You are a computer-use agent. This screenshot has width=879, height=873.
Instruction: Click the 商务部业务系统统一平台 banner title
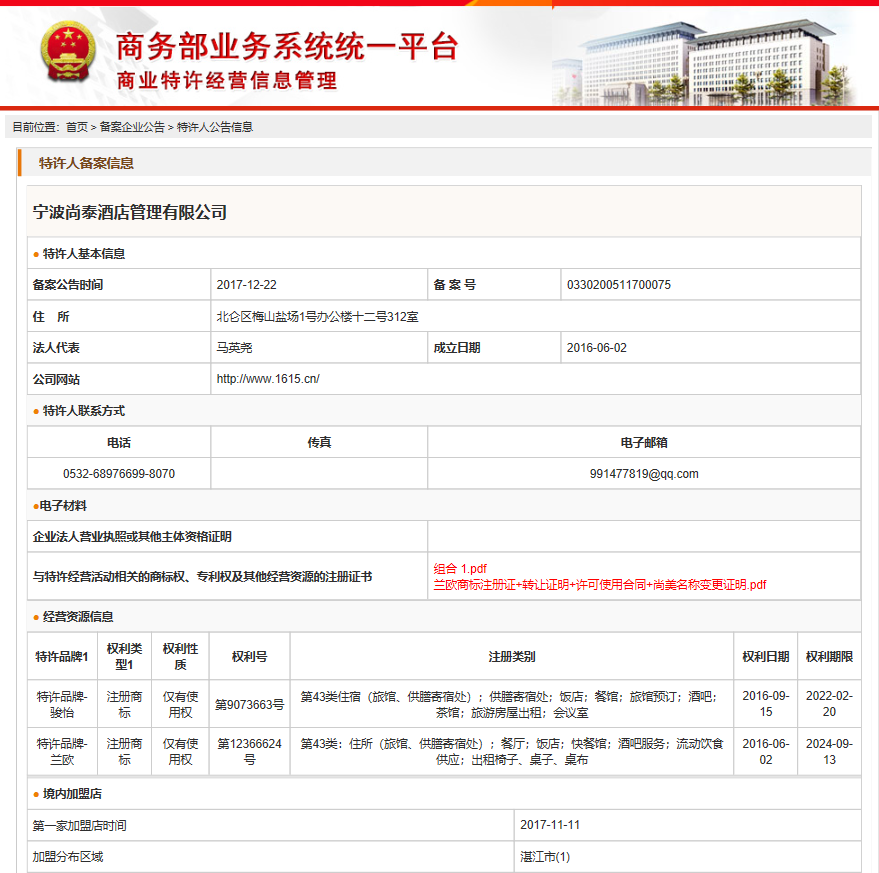click(288, 46)
